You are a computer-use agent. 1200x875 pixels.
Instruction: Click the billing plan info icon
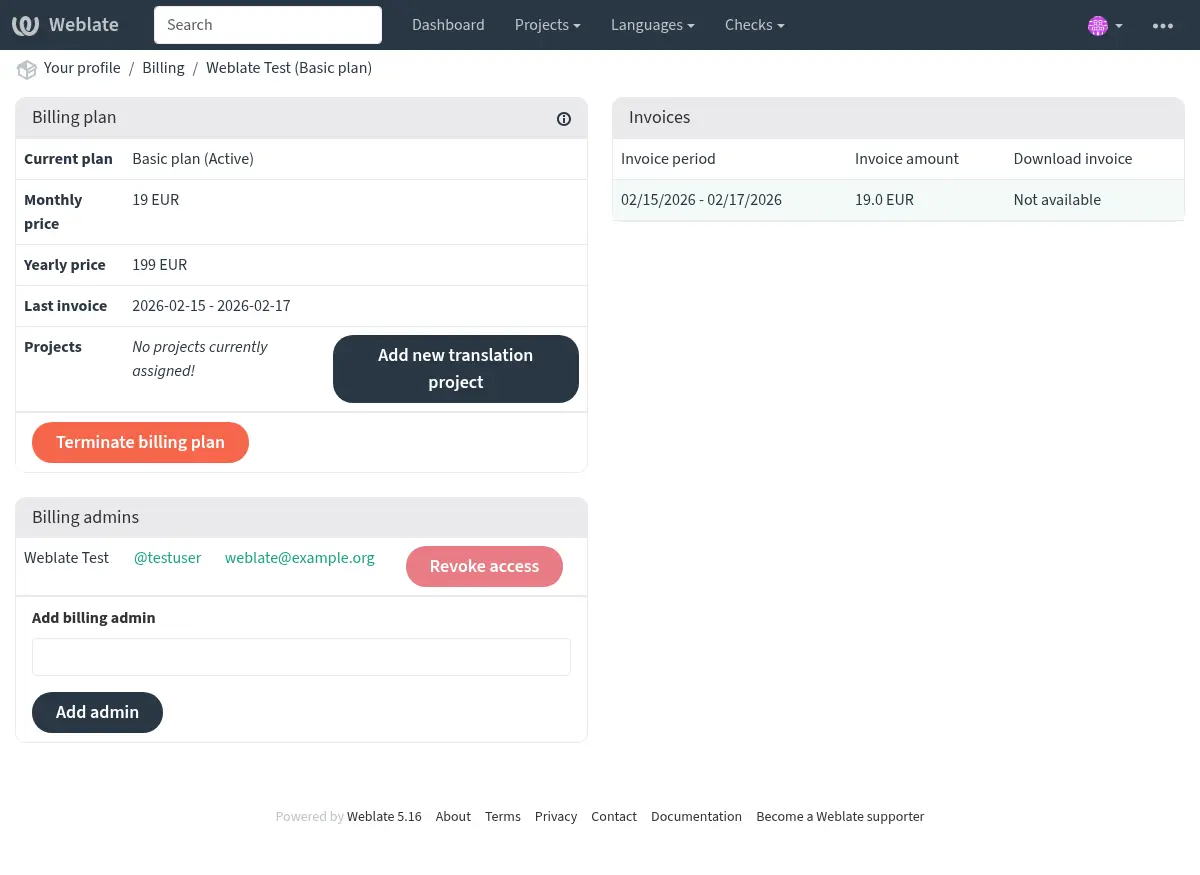pos(564,119)
